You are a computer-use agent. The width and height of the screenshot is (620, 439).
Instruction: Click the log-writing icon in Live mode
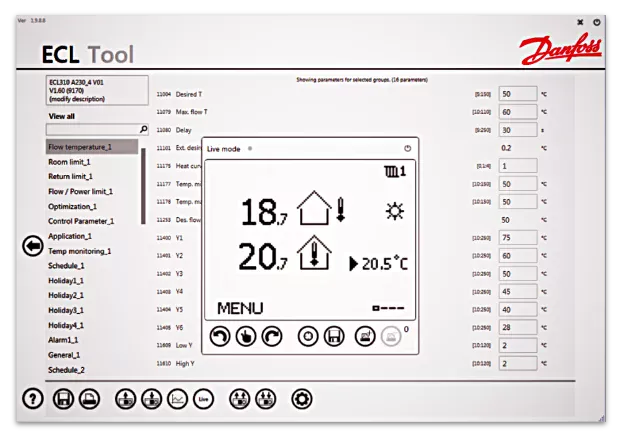(x=365, y=337)
